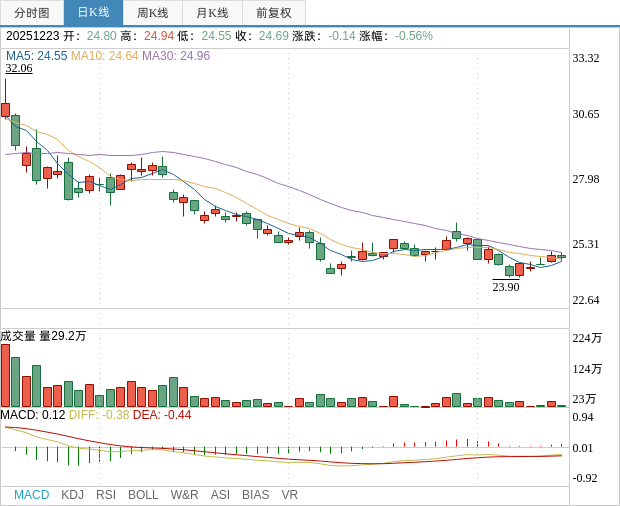Click the tallest red volume bar

coord(5,376)
